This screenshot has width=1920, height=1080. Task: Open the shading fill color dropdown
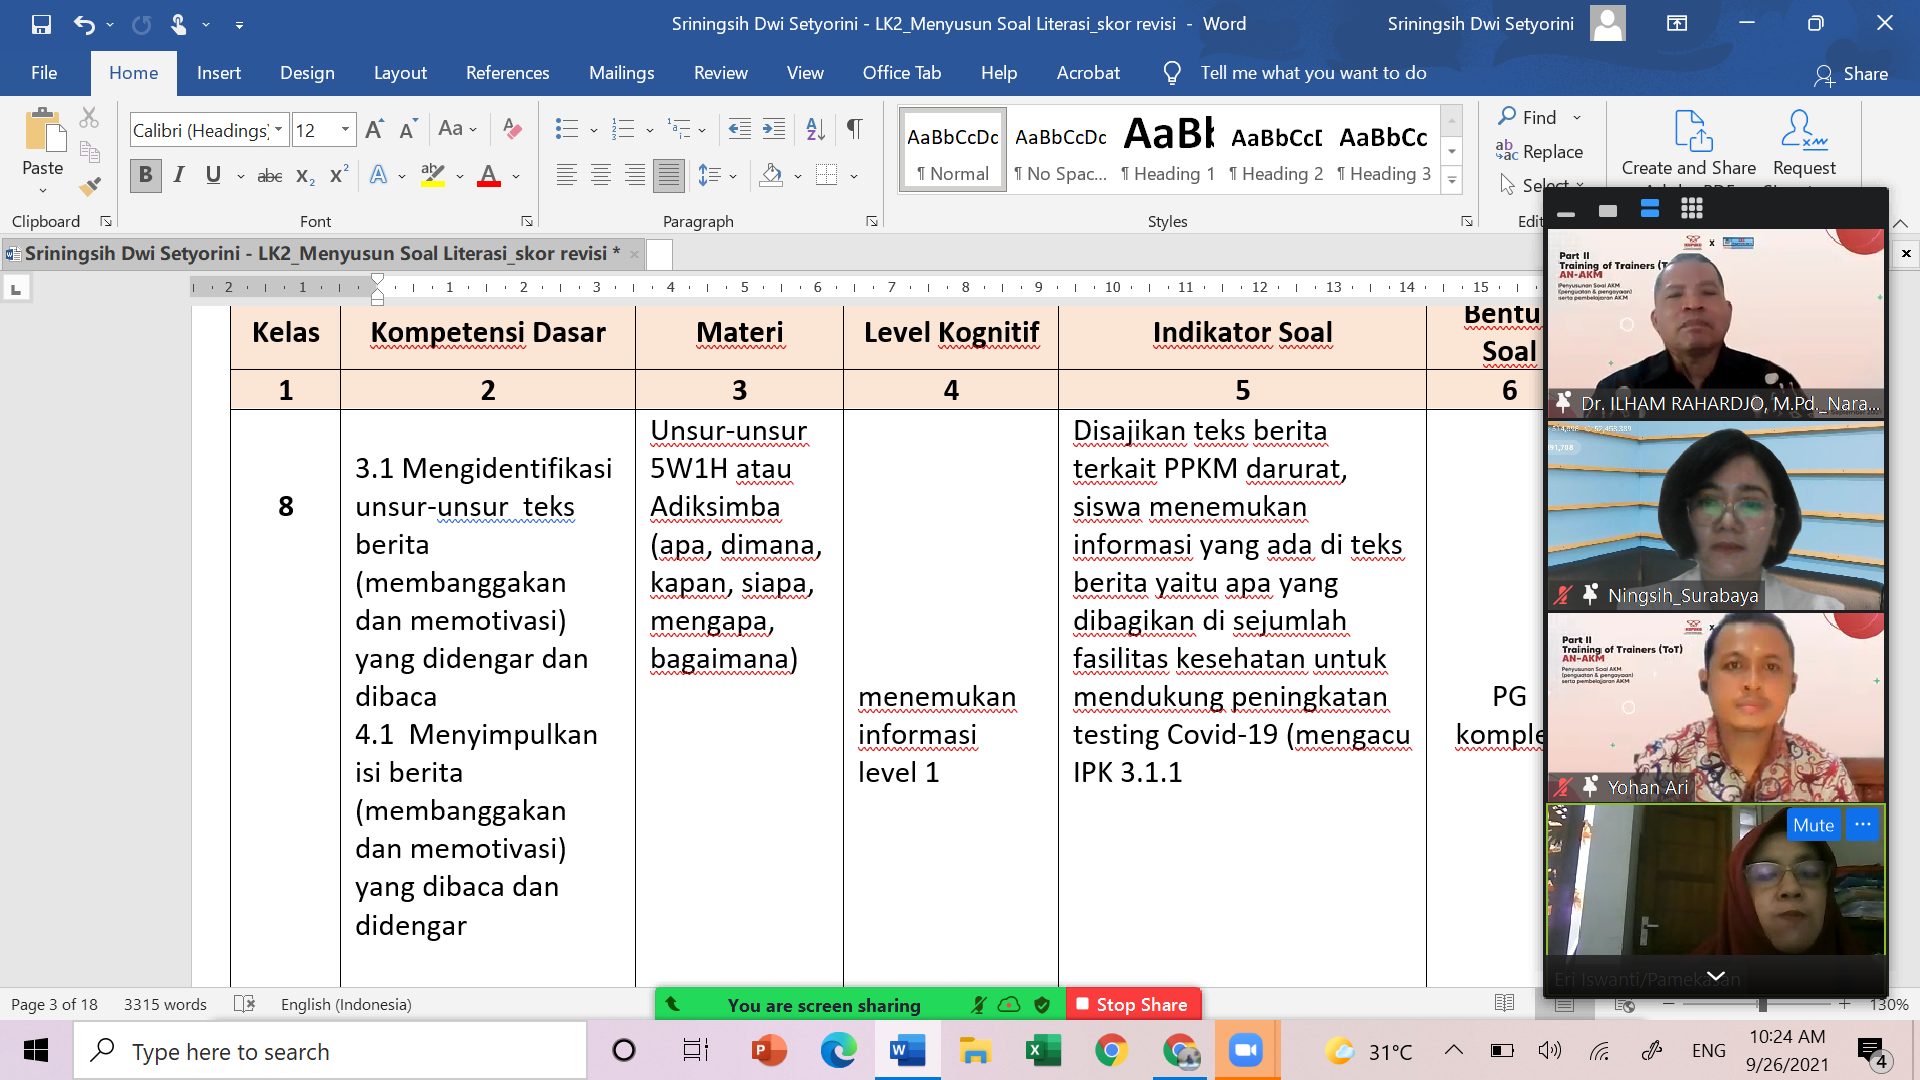pos(798,177)
